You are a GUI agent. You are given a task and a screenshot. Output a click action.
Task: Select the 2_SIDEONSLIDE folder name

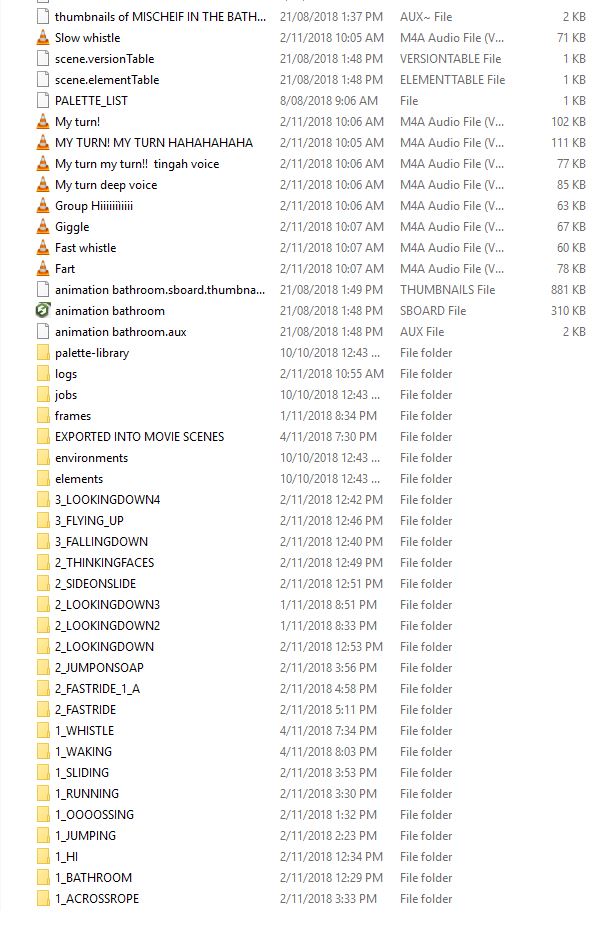(96, 584)
